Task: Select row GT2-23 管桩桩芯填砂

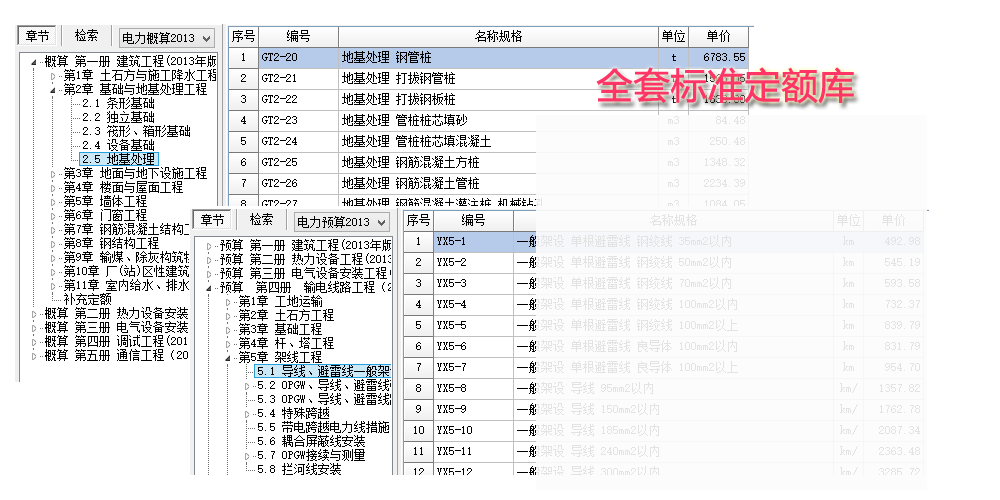Action: [x=488, y=121]
